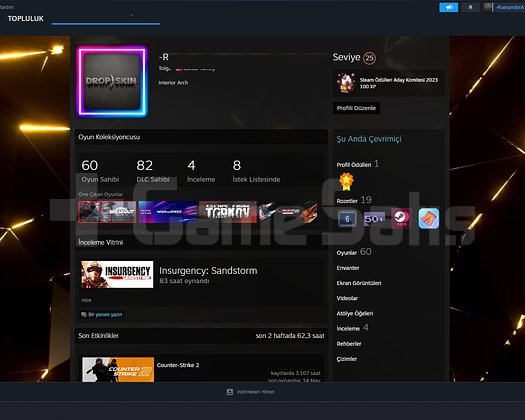Open the 50+ game collector badge
The height and width of the screenshot is (420, 525).
click(374, 219)
